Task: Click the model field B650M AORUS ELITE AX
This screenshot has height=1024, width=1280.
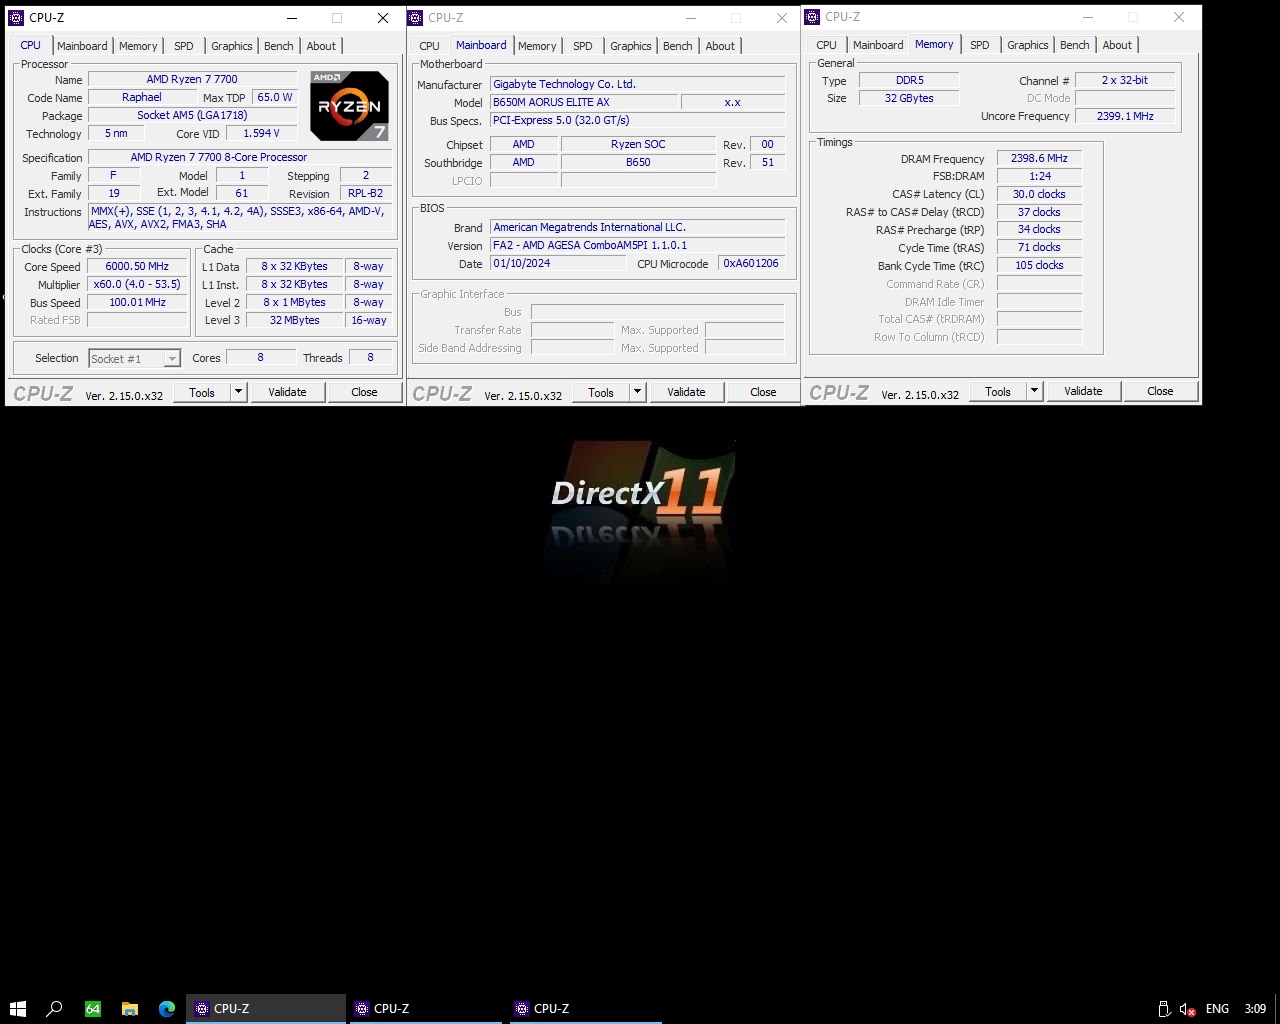Action: 583,102
